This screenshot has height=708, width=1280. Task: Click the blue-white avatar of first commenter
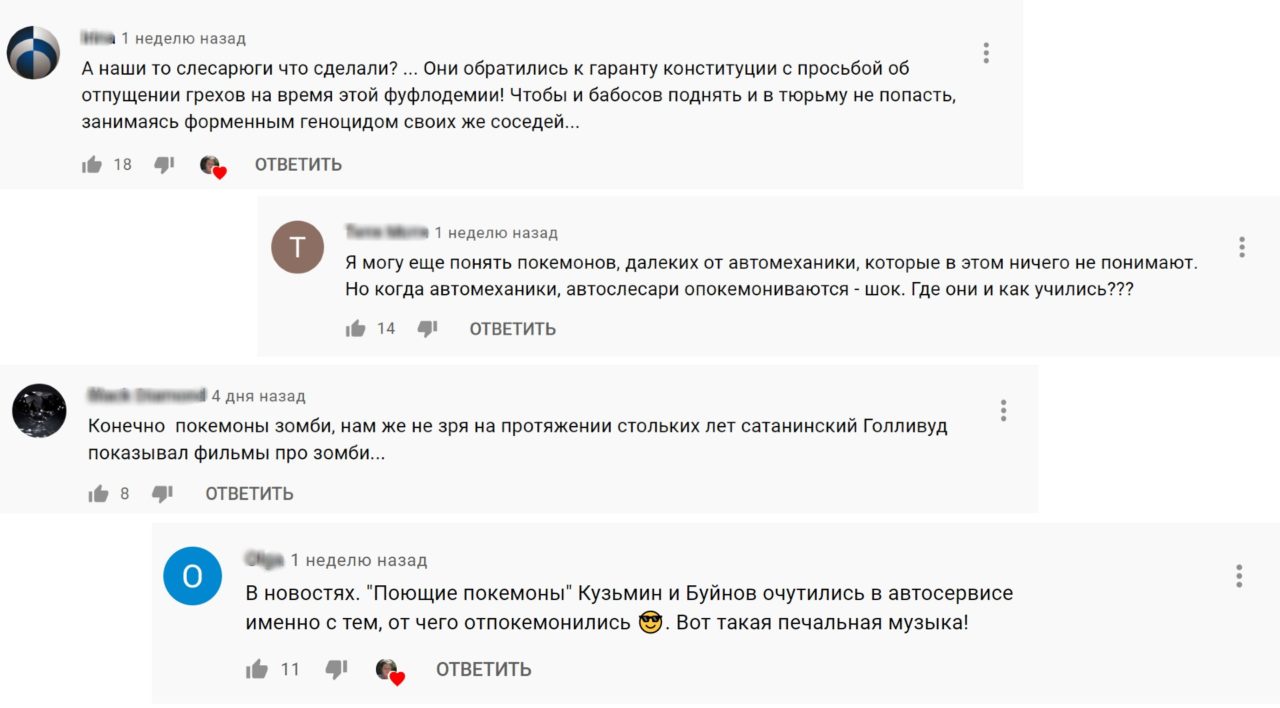(34, 53)
